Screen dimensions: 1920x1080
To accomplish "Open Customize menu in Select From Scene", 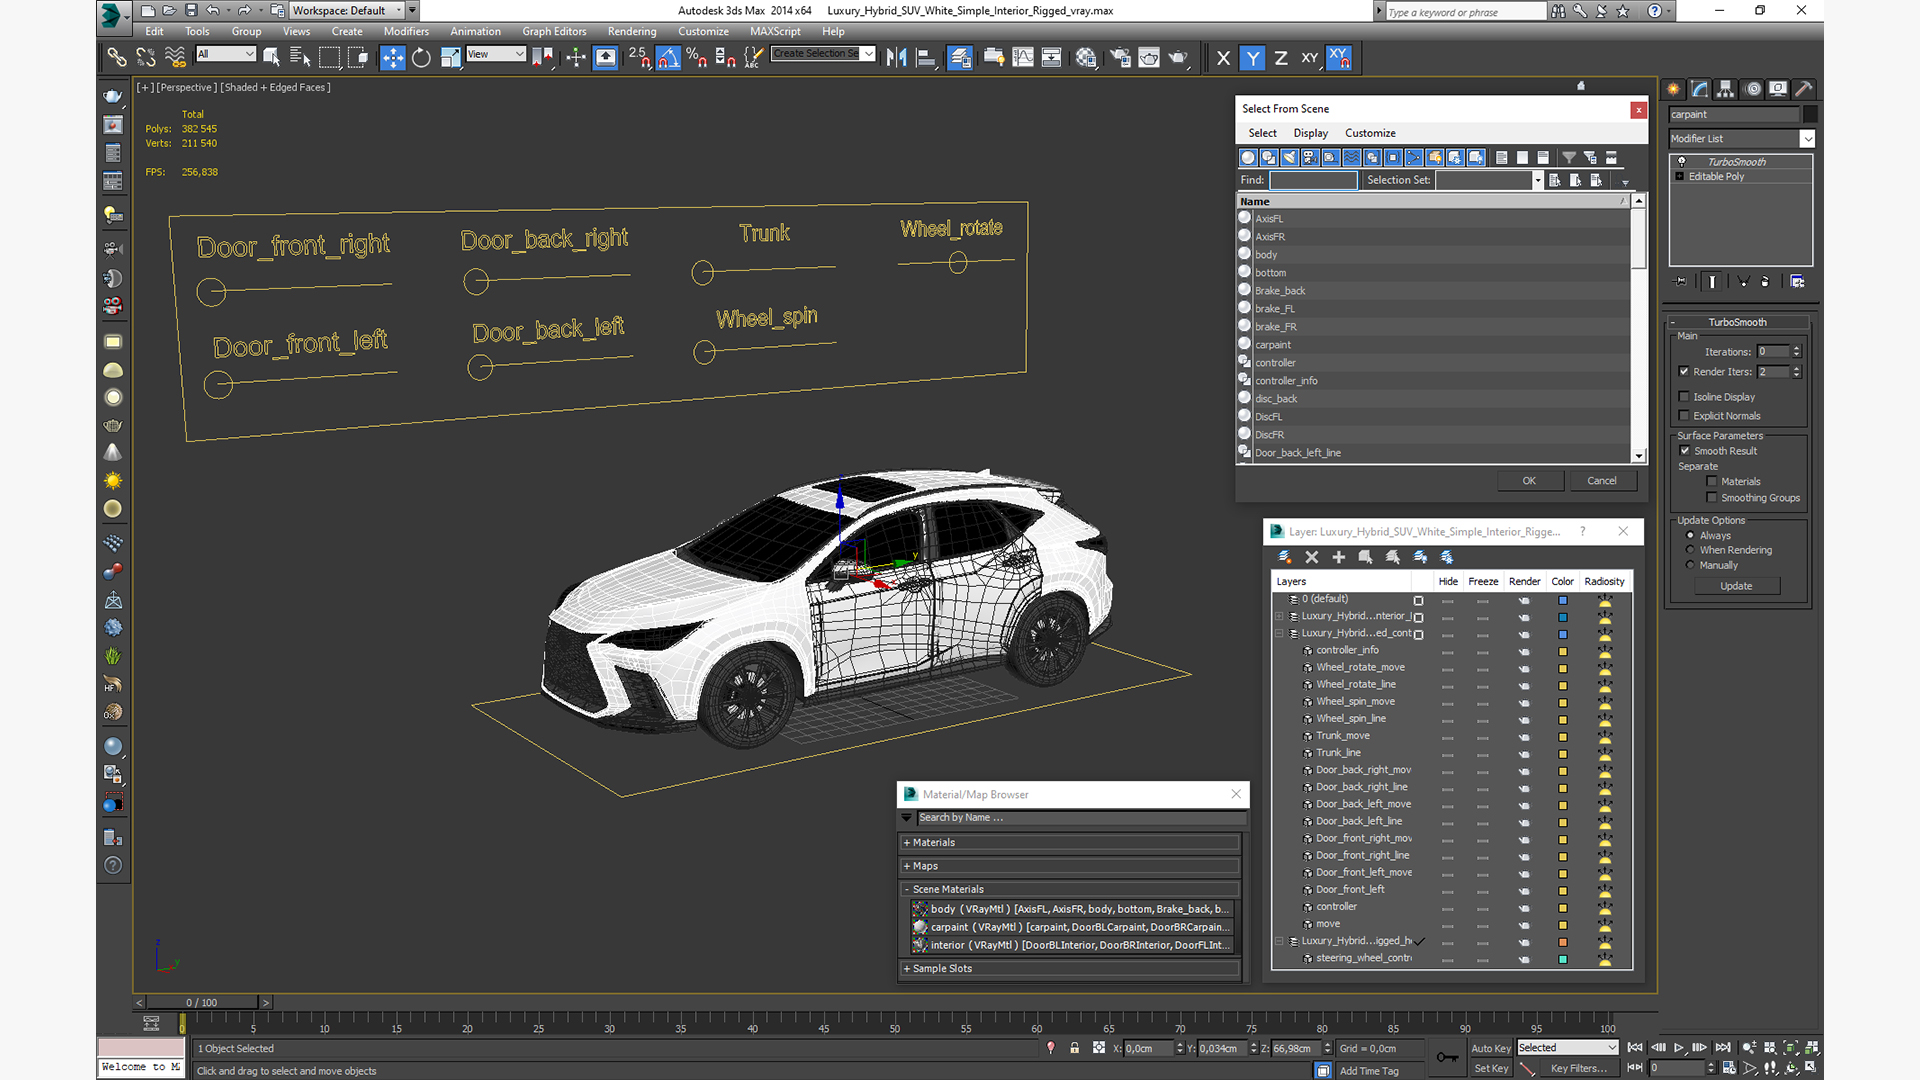I will [x=1370, y=133].
